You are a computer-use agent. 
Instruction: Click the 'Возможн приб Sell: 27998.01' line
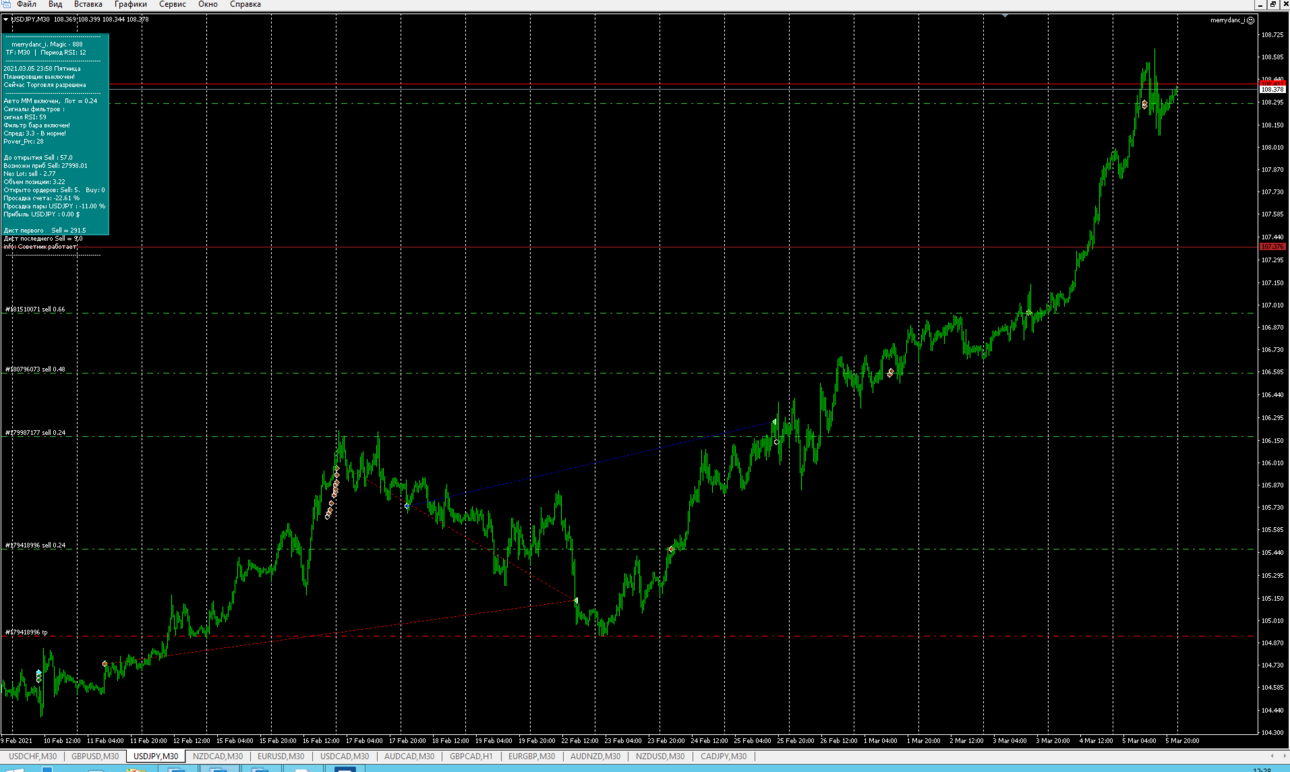coord(46,166)
